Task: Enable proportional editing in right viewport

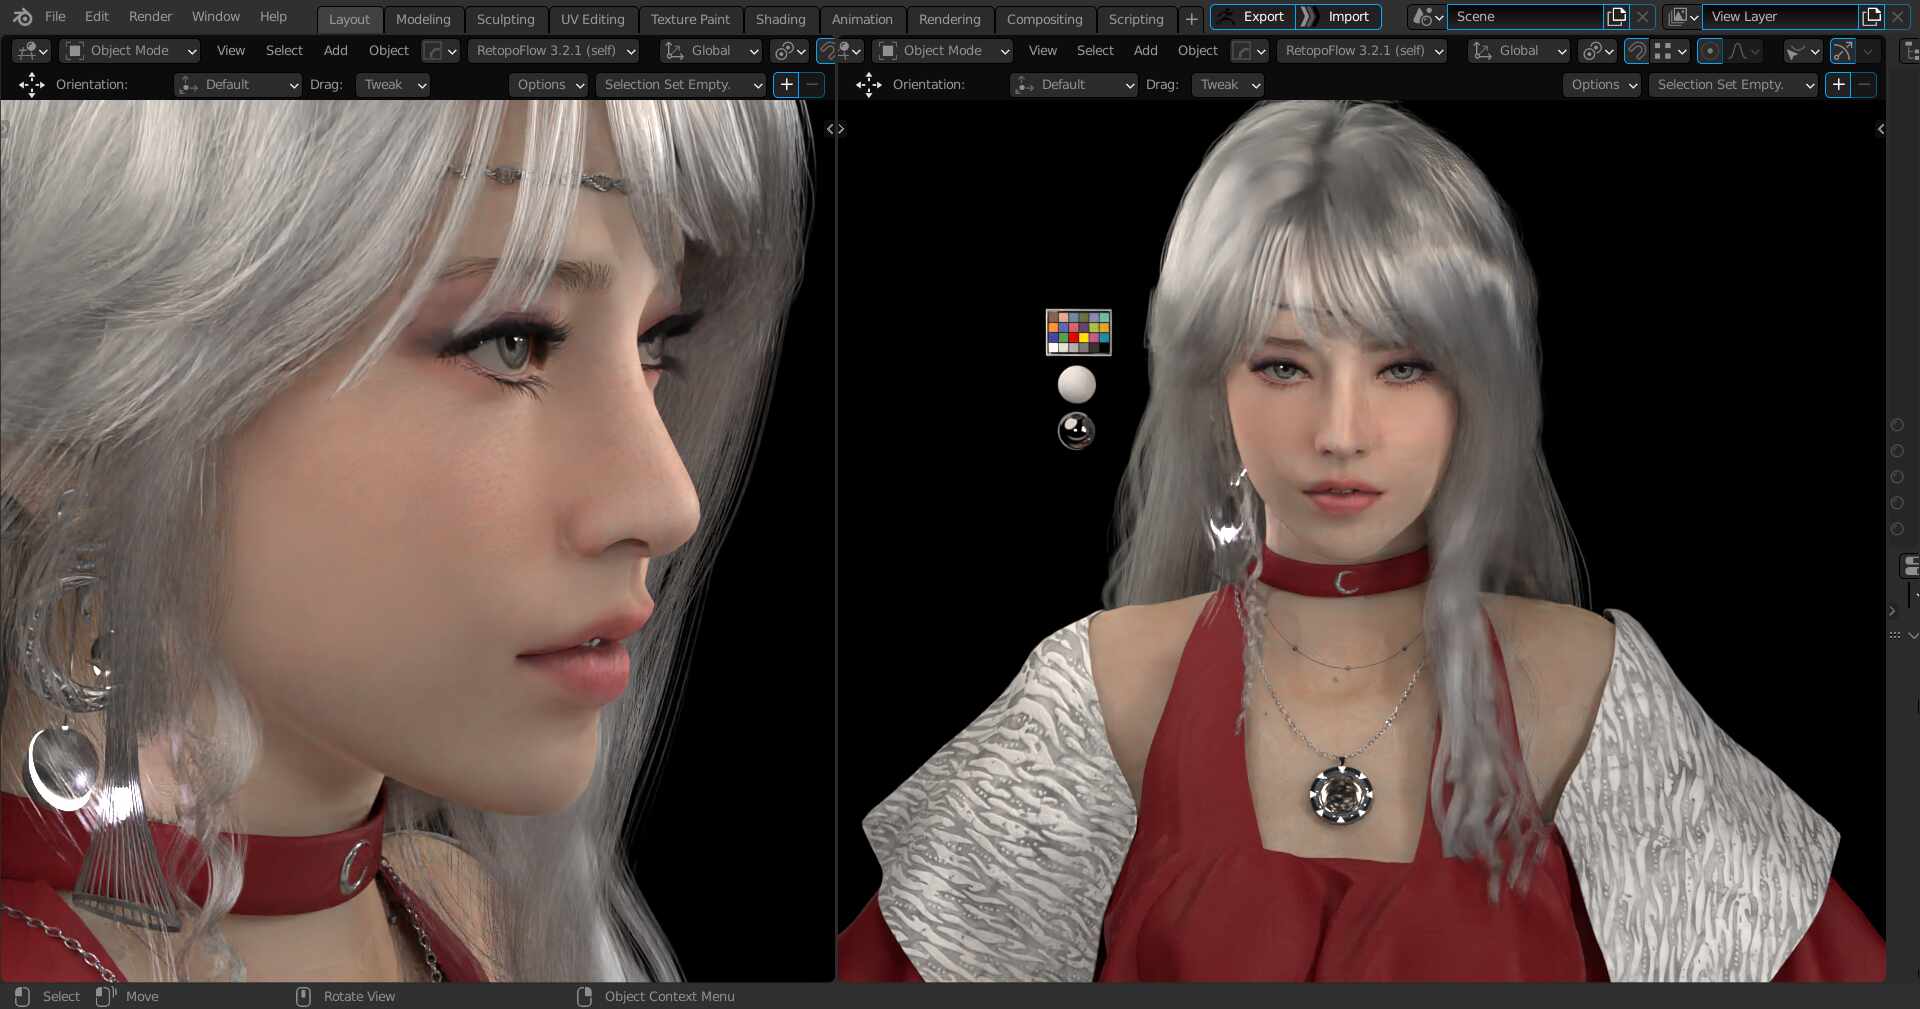Action: point(1709,52)
